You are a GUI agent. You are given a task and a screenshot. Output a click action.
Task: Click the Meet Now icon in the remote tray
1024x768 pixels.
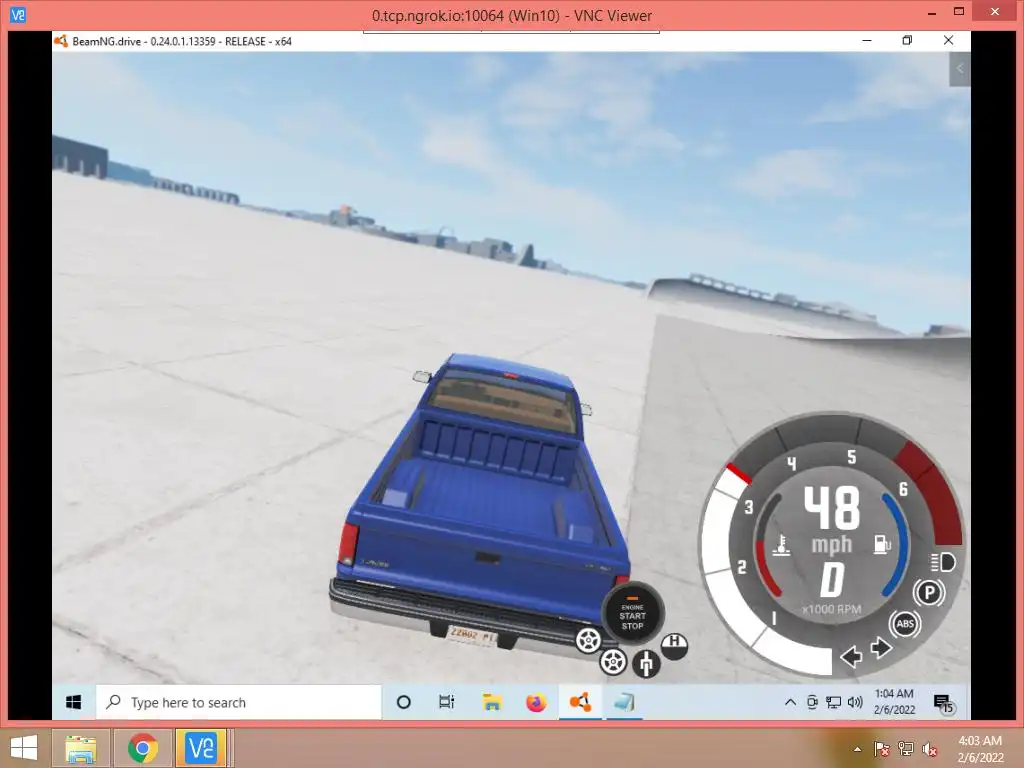pos(812,702)
